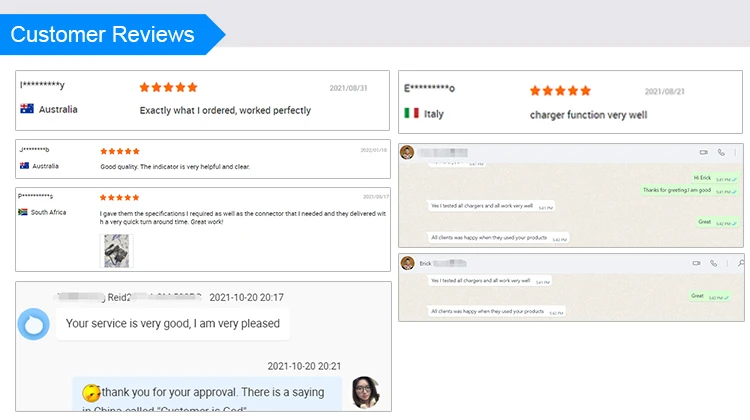Click the blue chat bubble avatar icon

33,324
